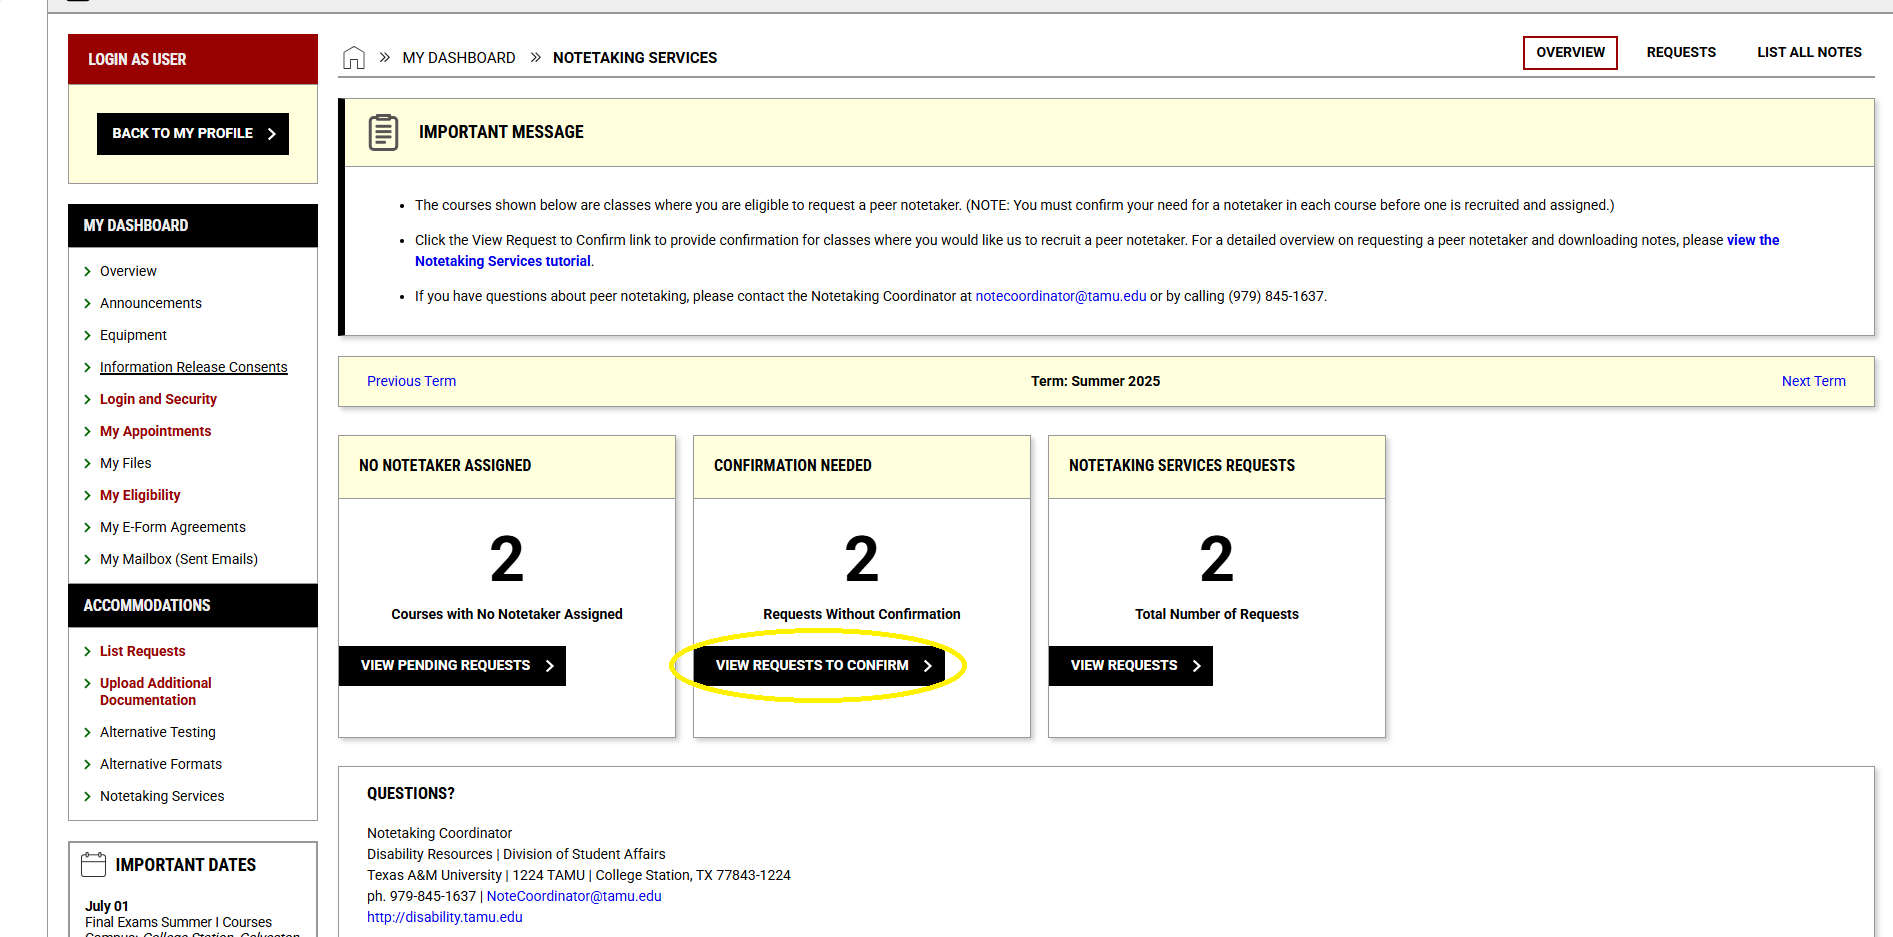Click chevron beside Notetaking Services sidebar item

point(88,796)
